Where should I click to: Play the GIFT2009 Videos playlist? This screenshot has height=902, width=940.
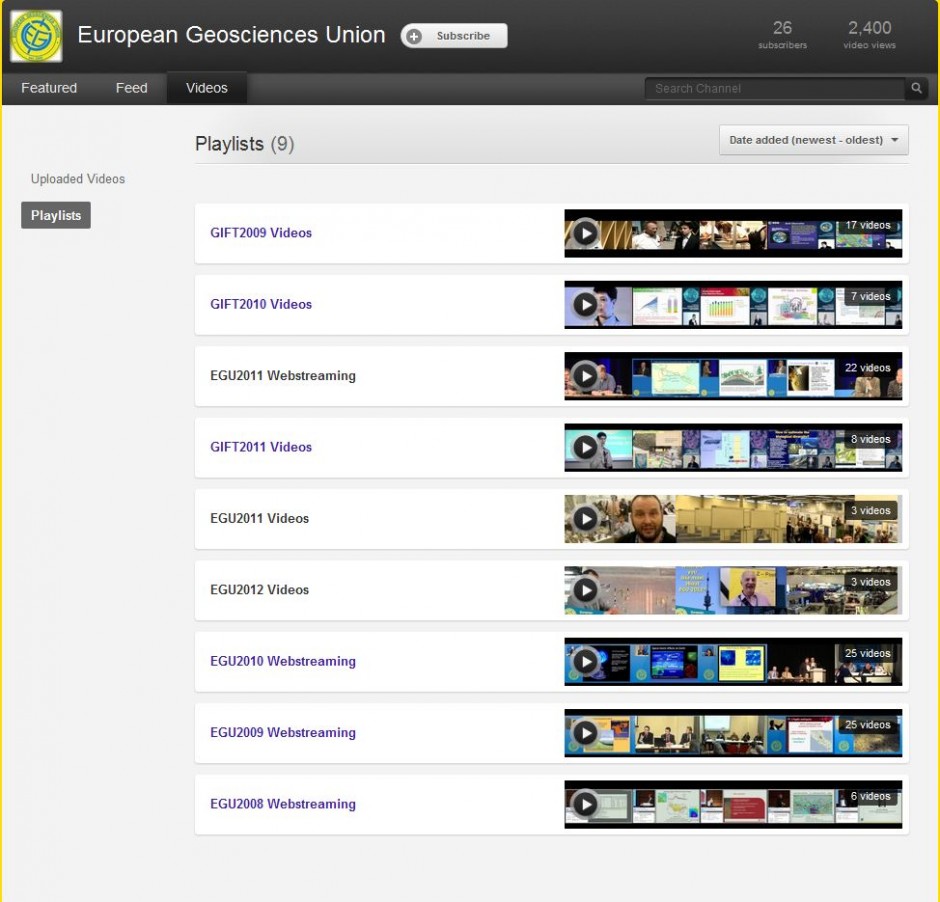(585, 233)
